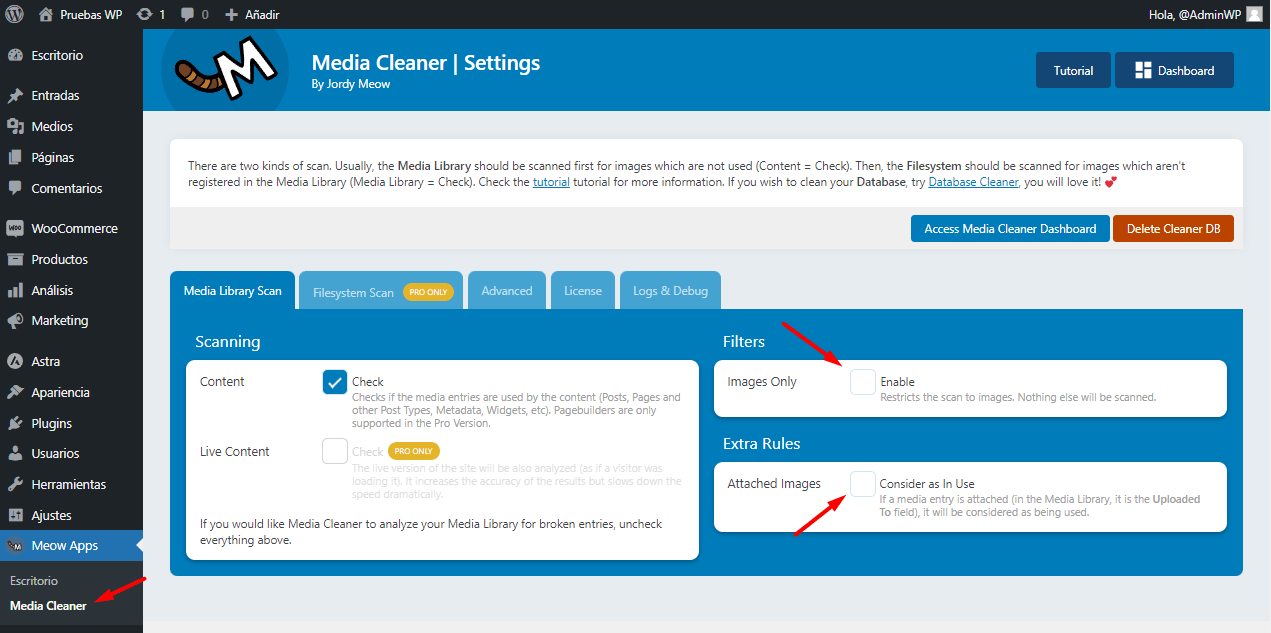Click the 'Hola, @AdminWP' greeting text
This screenshot has height=633, width=1271.
click(x=1195, y=15)
